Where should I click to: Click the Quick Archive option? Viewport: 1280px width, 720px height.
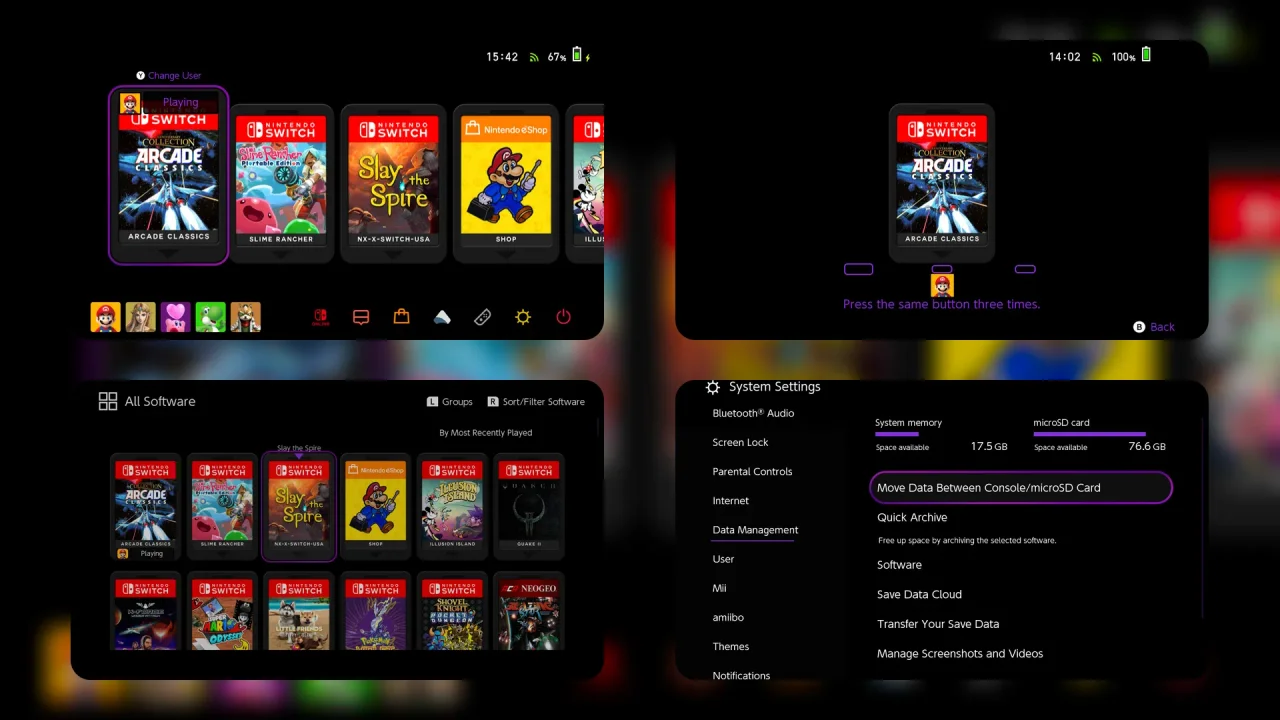[x=912, y=517]
